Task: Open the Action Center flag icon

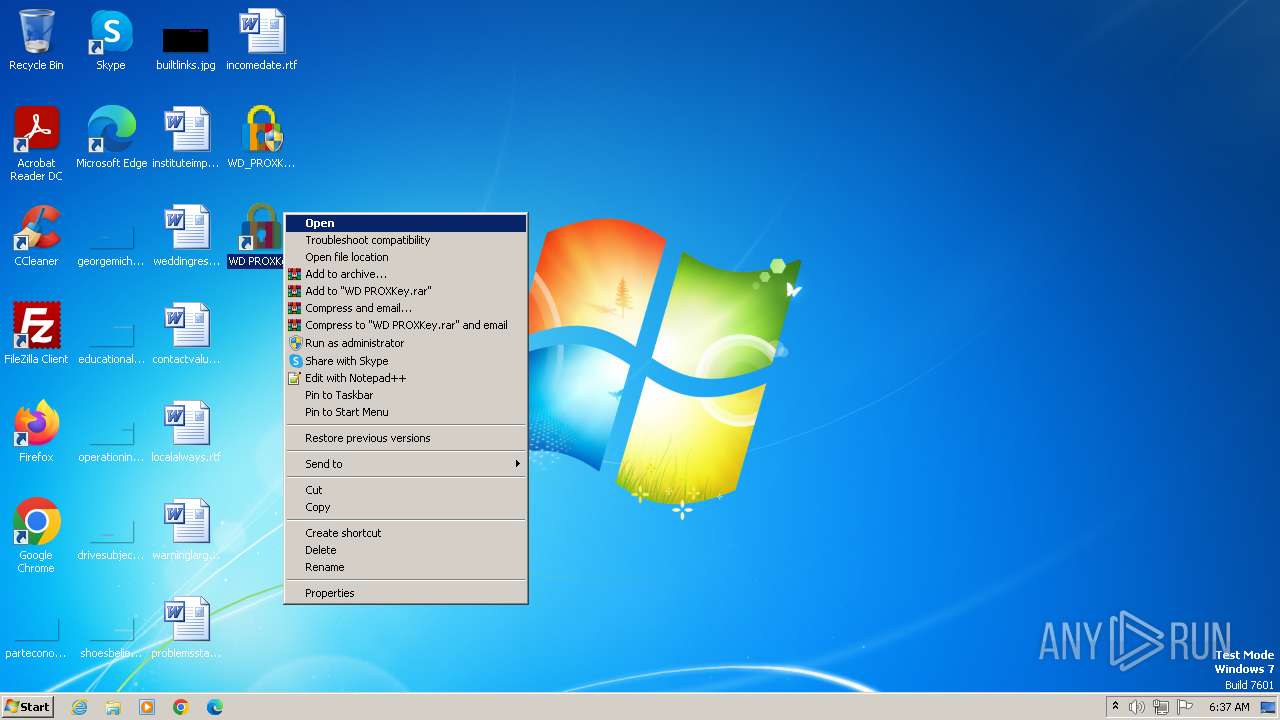Action: (1185, 707)
